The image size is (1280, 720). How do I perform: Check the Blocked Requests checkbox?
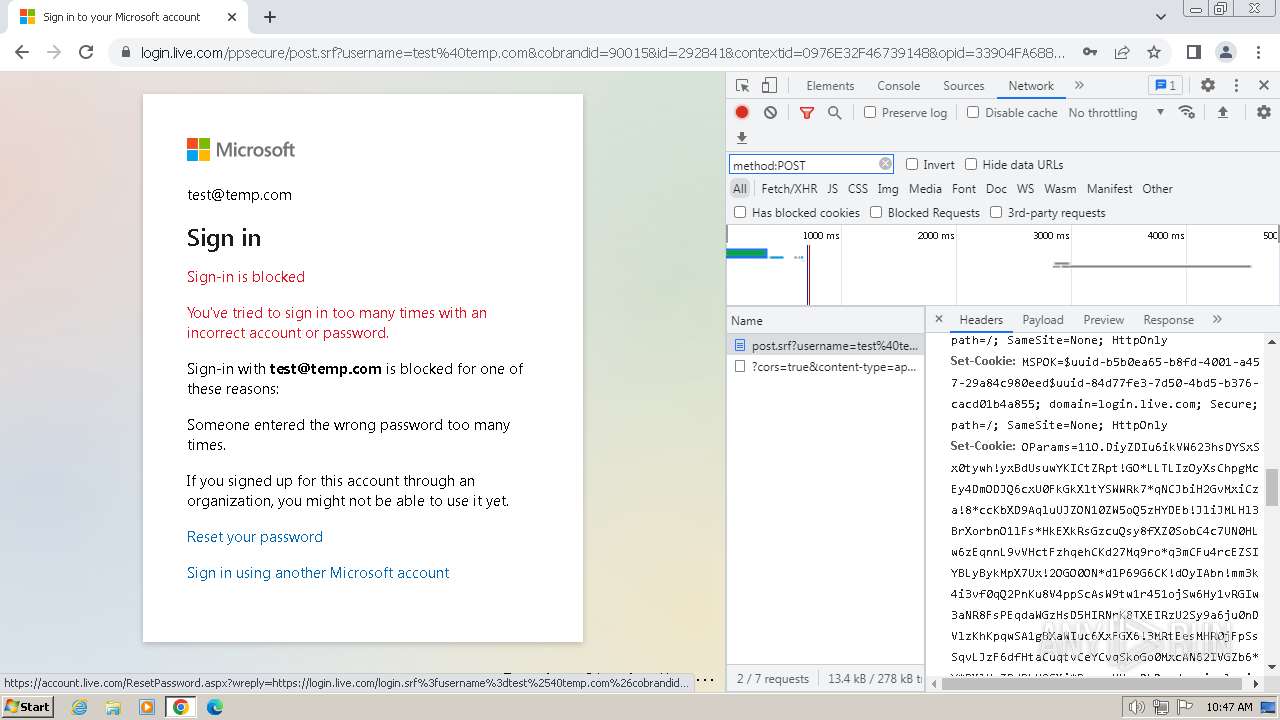pos(876,212)
